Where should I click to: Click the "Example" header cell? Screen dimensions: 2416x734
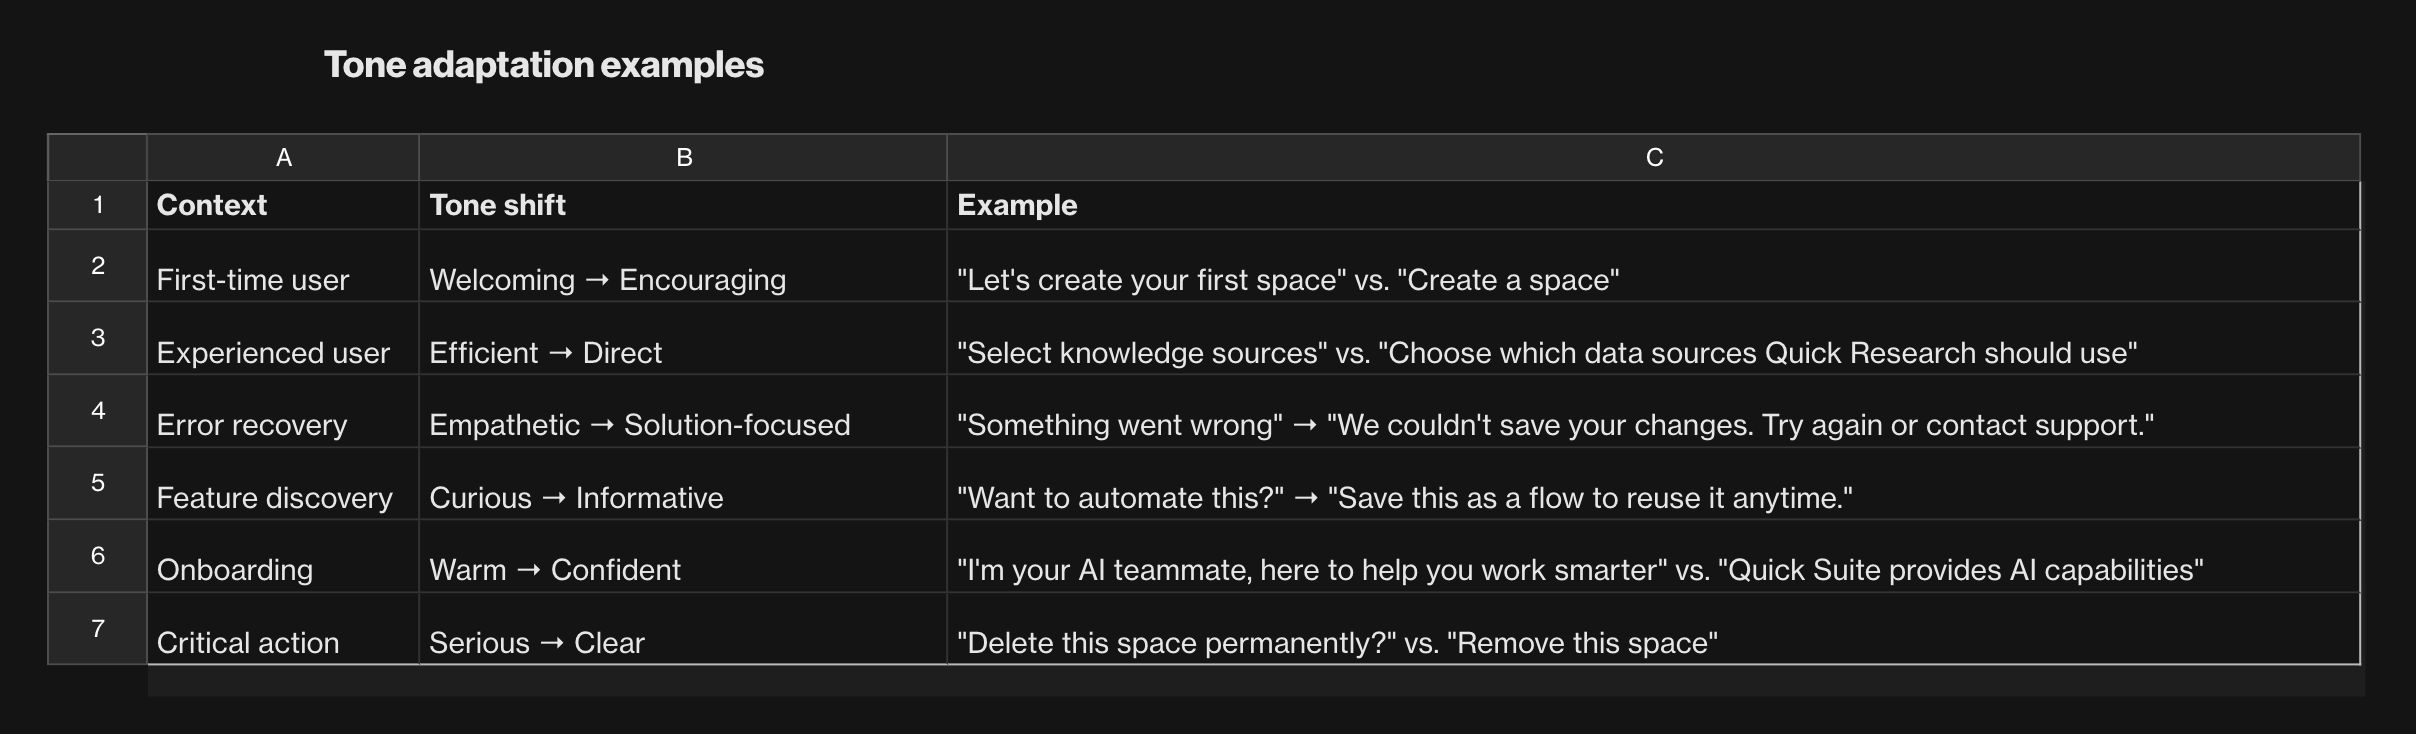(x=1653, y=205)
